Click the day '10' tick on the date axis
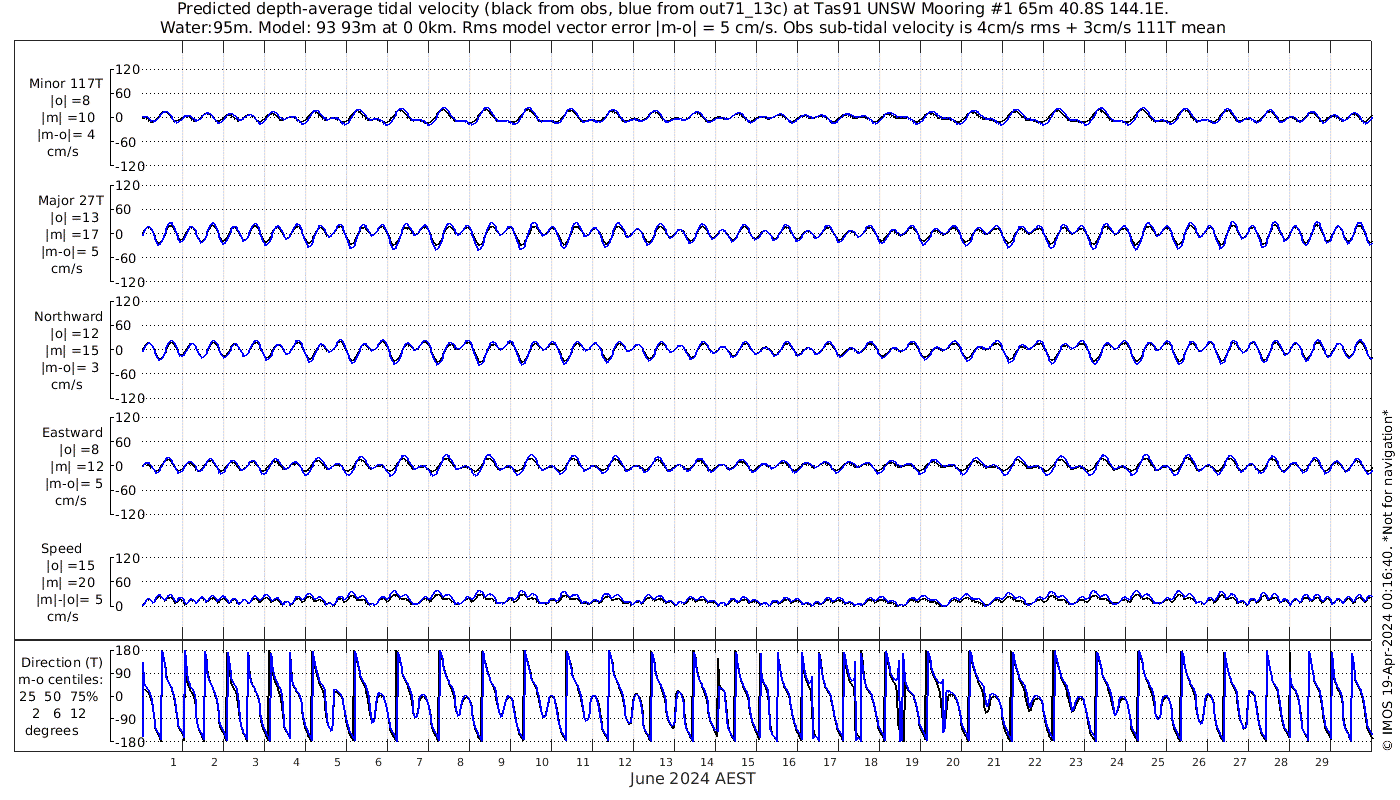This screenshot has height=800, width=1400. [542, 762]
